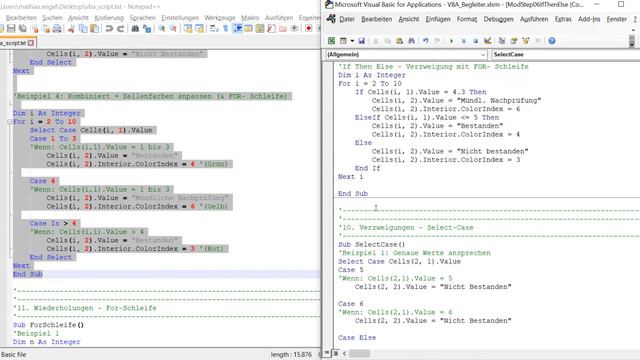Toggle file monitoring eye icon in Notepad++
The width and height of the screenshot is (640, 360).
click(294, 29)
